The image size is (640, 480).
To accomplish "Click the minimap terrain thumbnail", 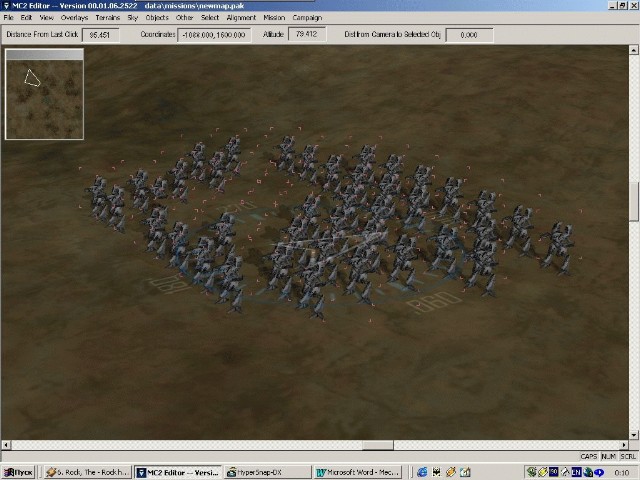I will [x=44, y=99].
